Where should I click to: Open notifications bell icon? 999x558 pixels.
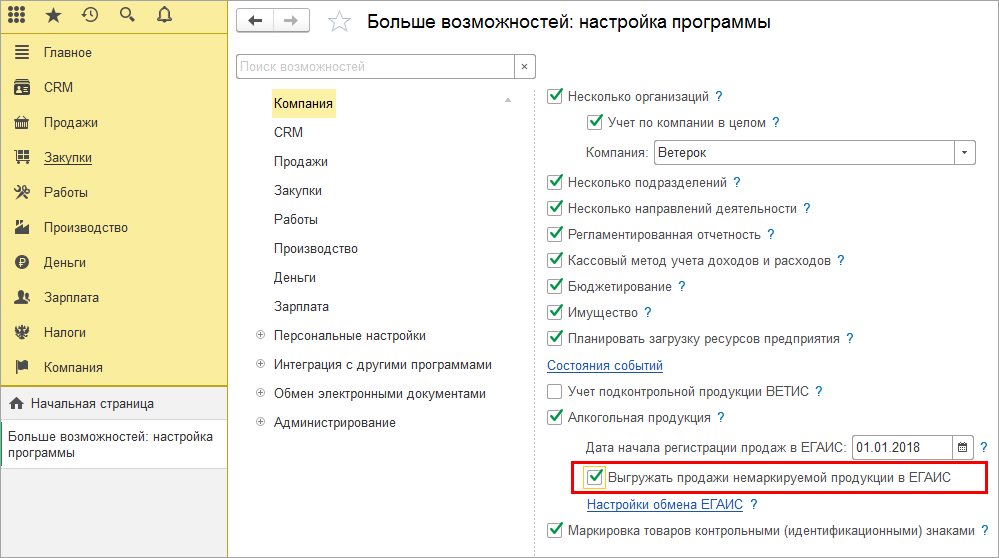164,15
